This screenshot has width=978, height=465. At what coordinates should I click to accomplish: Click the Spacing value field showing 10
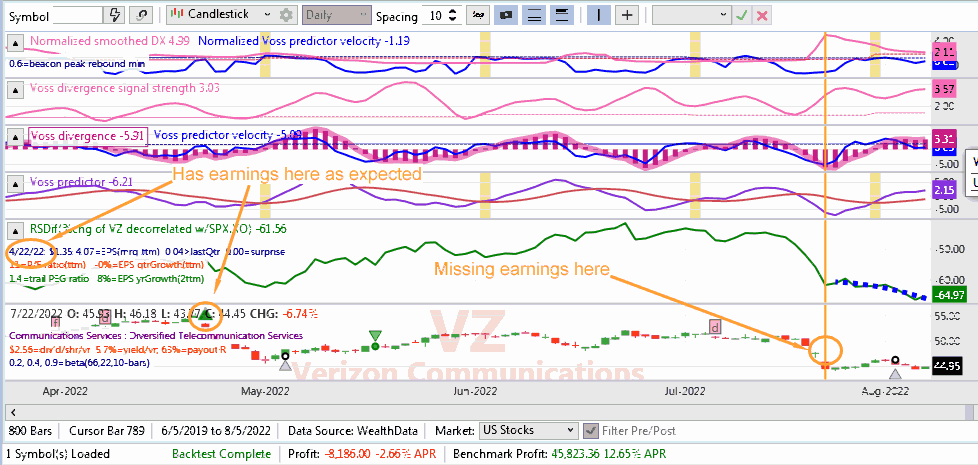coord(435,14)
